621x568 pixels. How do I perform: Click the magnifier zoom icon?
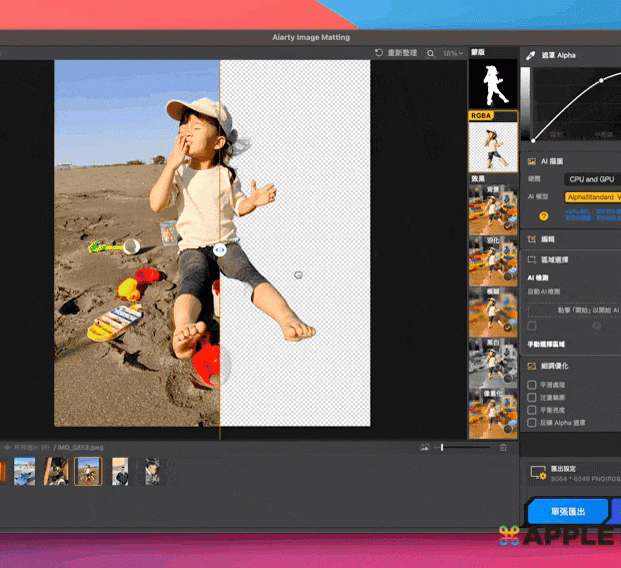(x=431, y=53)
